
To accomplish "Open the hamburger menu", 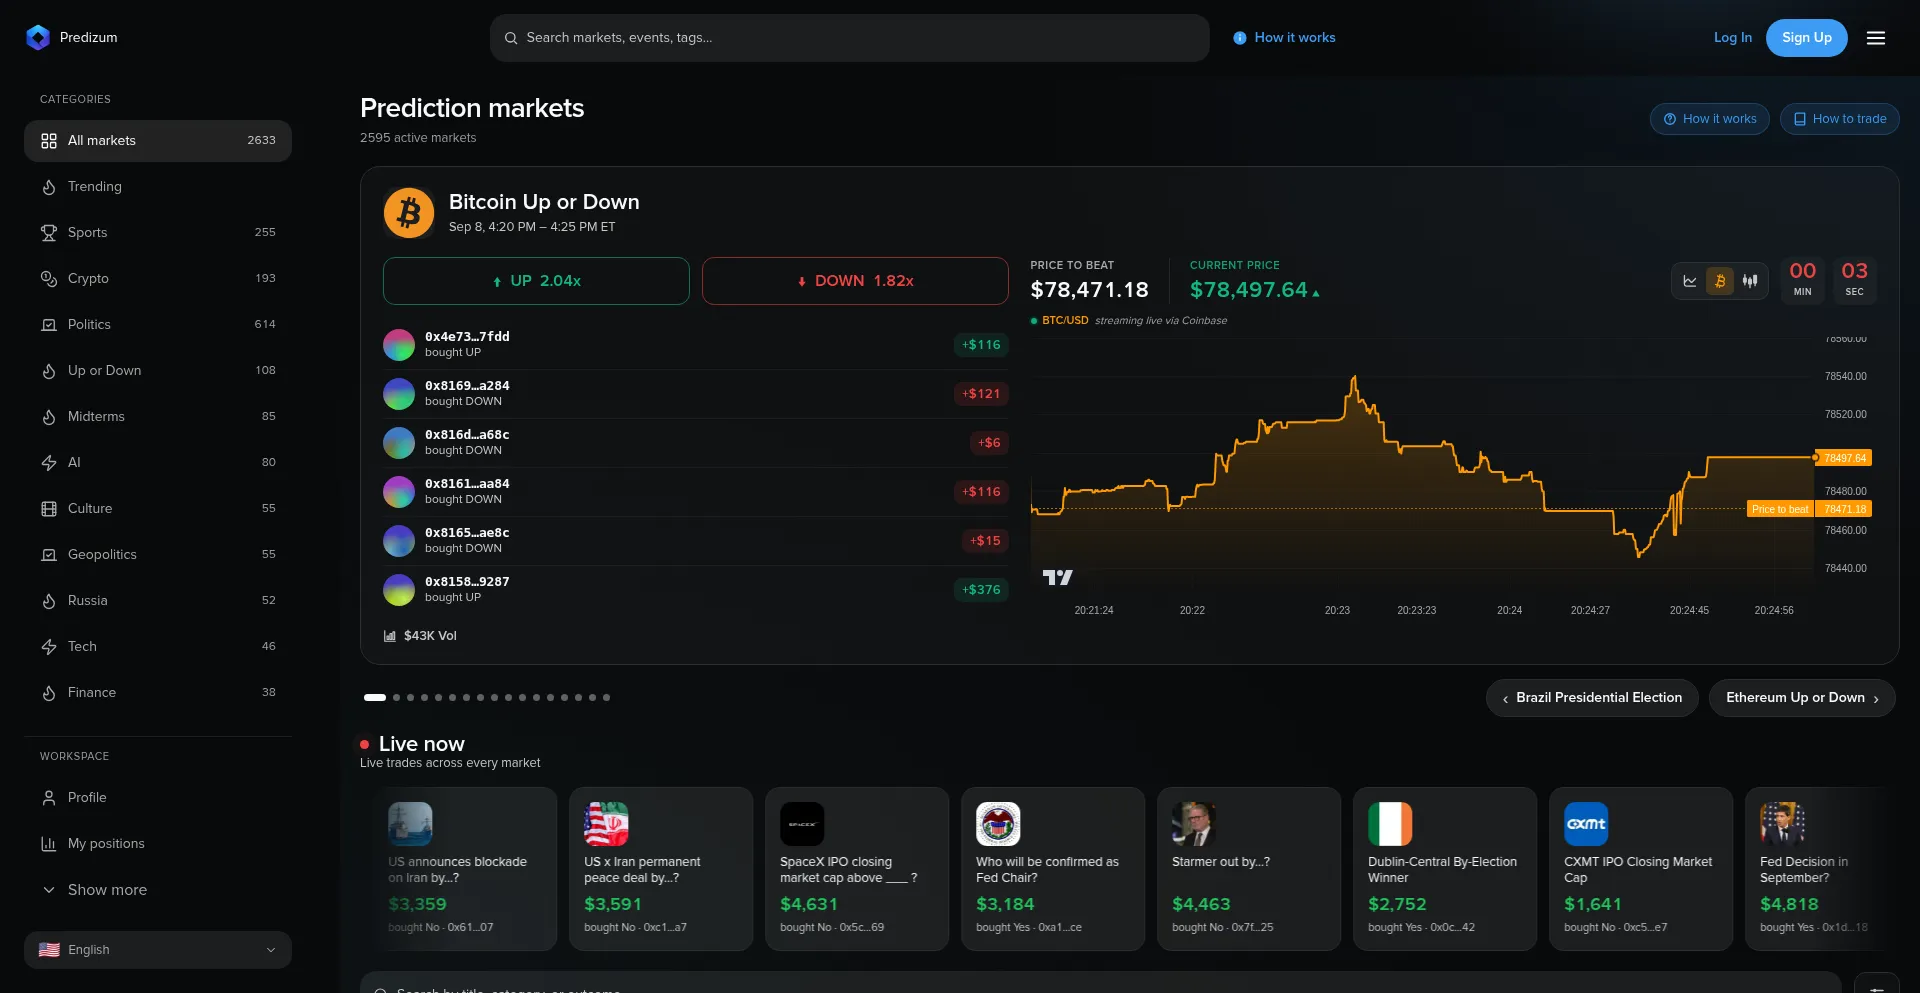I will [x=1876, y=38].
